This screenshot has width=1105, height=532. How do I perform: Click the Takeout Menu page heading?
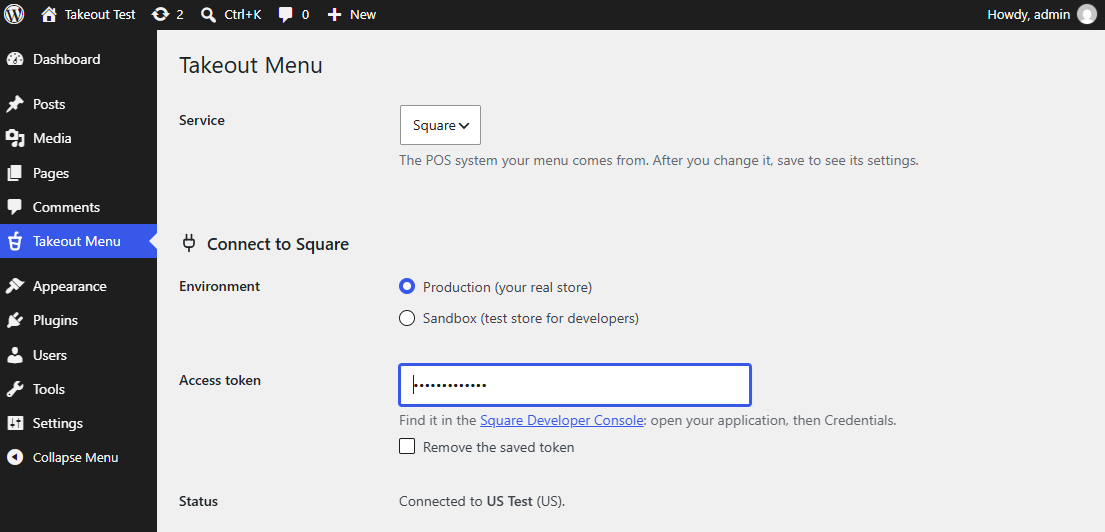[x=251, y=66]
